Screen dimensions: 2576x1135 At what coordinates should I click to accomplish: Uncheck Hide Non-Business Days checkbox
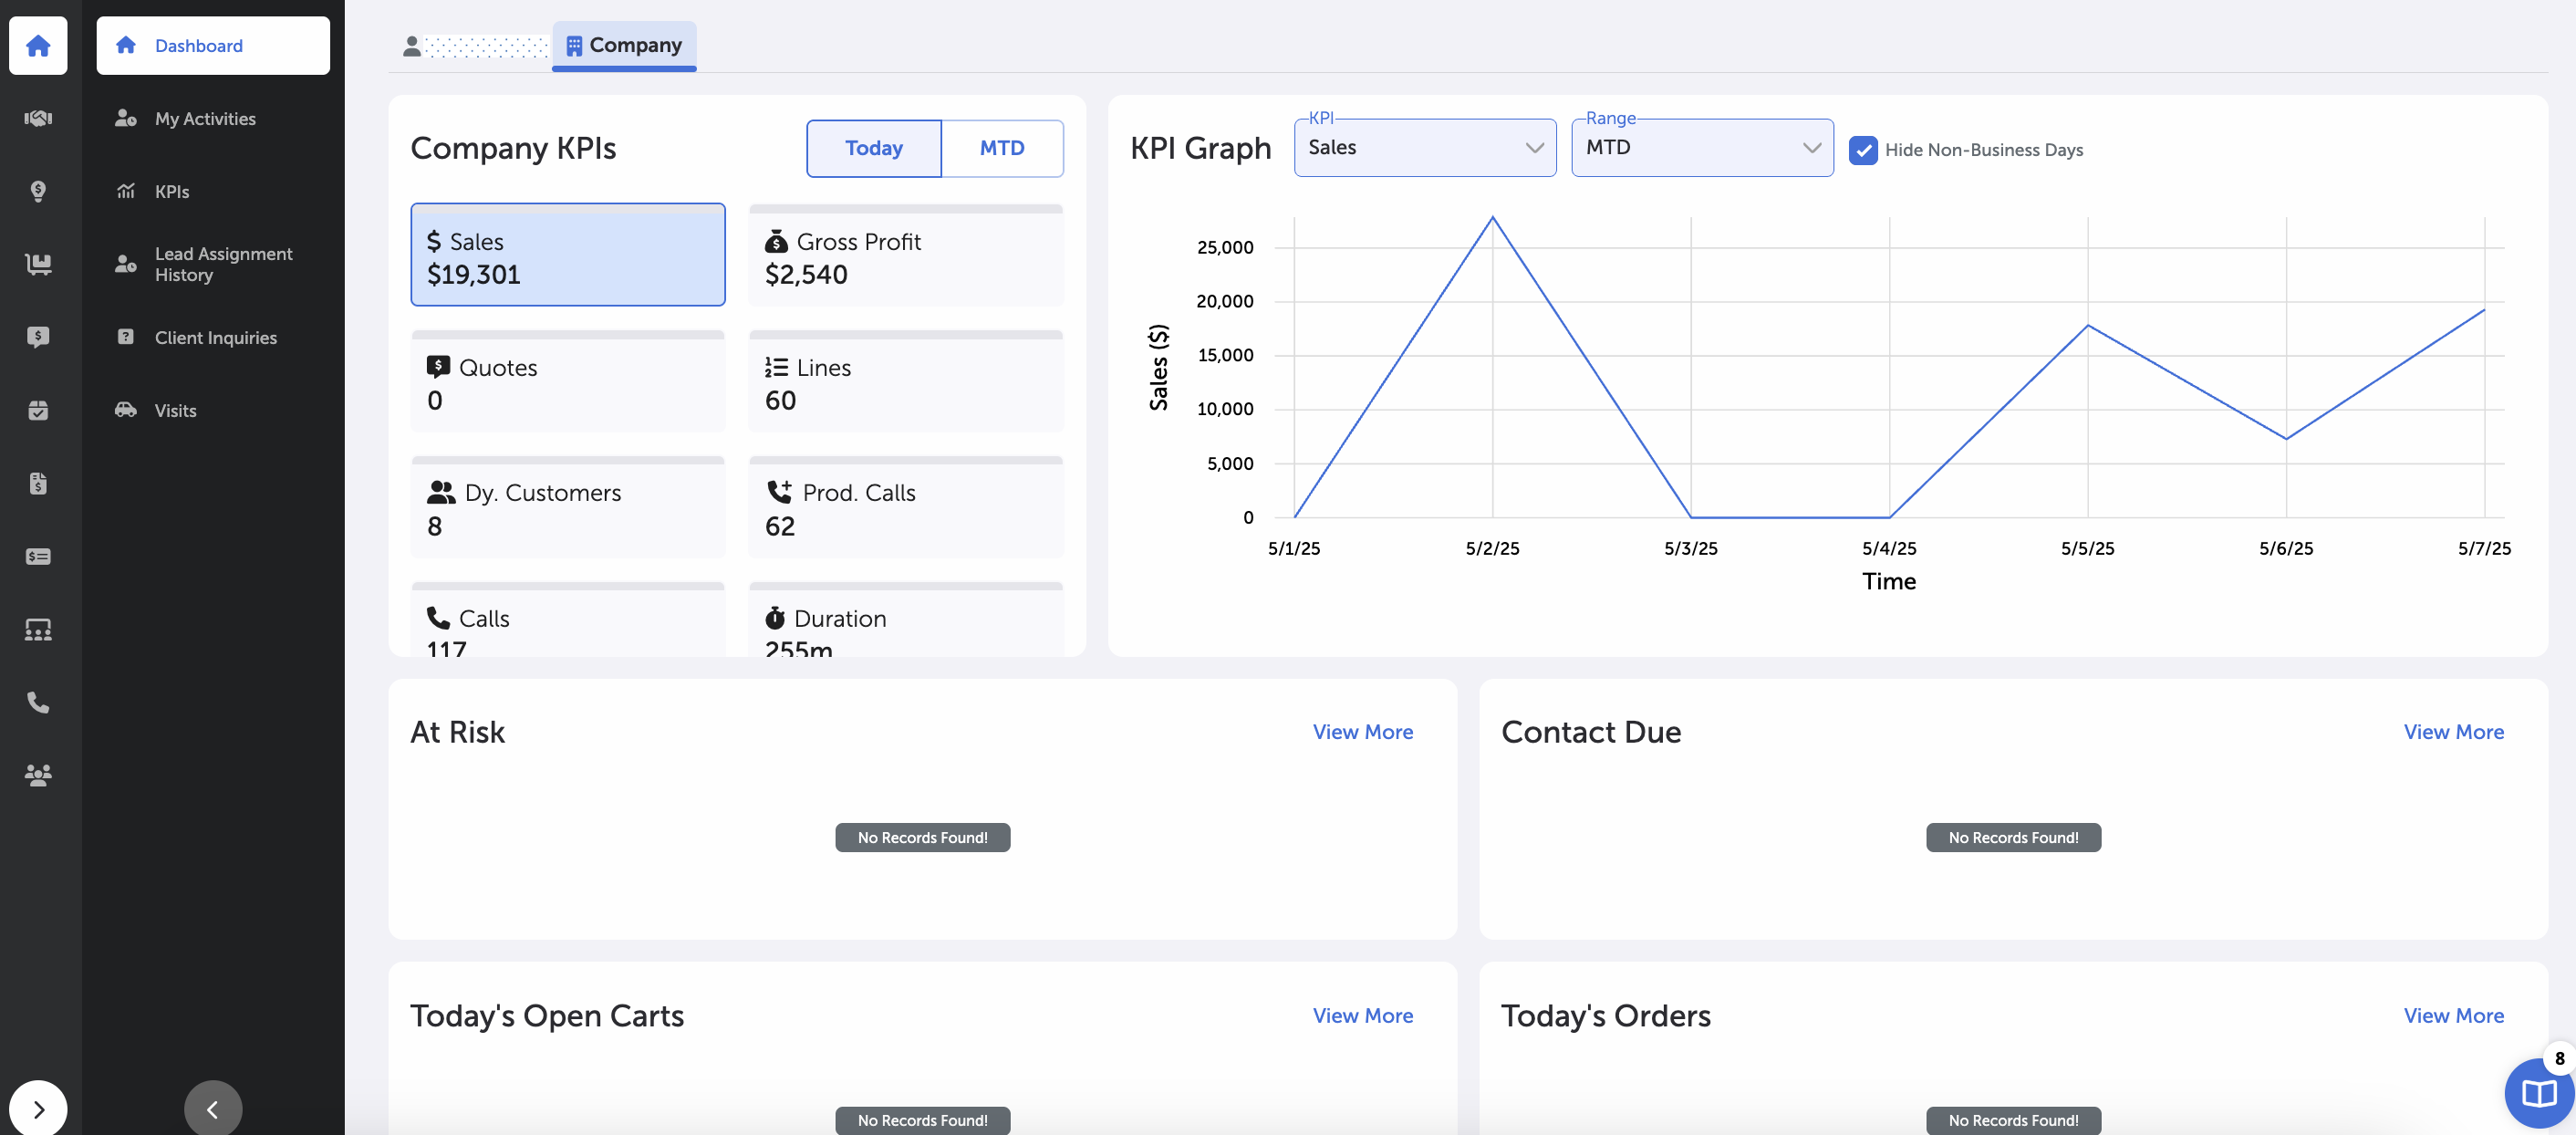[1862, 150]
